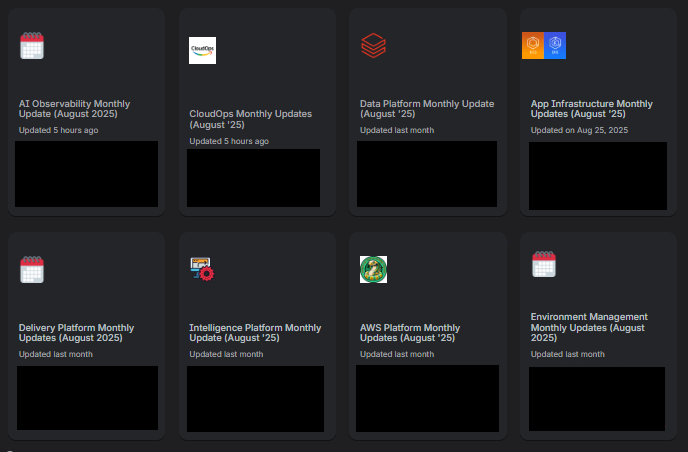This screenshot has height=452, width=688.
Task: Click 'Updated 5 hours ago' under AI Observability
Action: [58, 130]
